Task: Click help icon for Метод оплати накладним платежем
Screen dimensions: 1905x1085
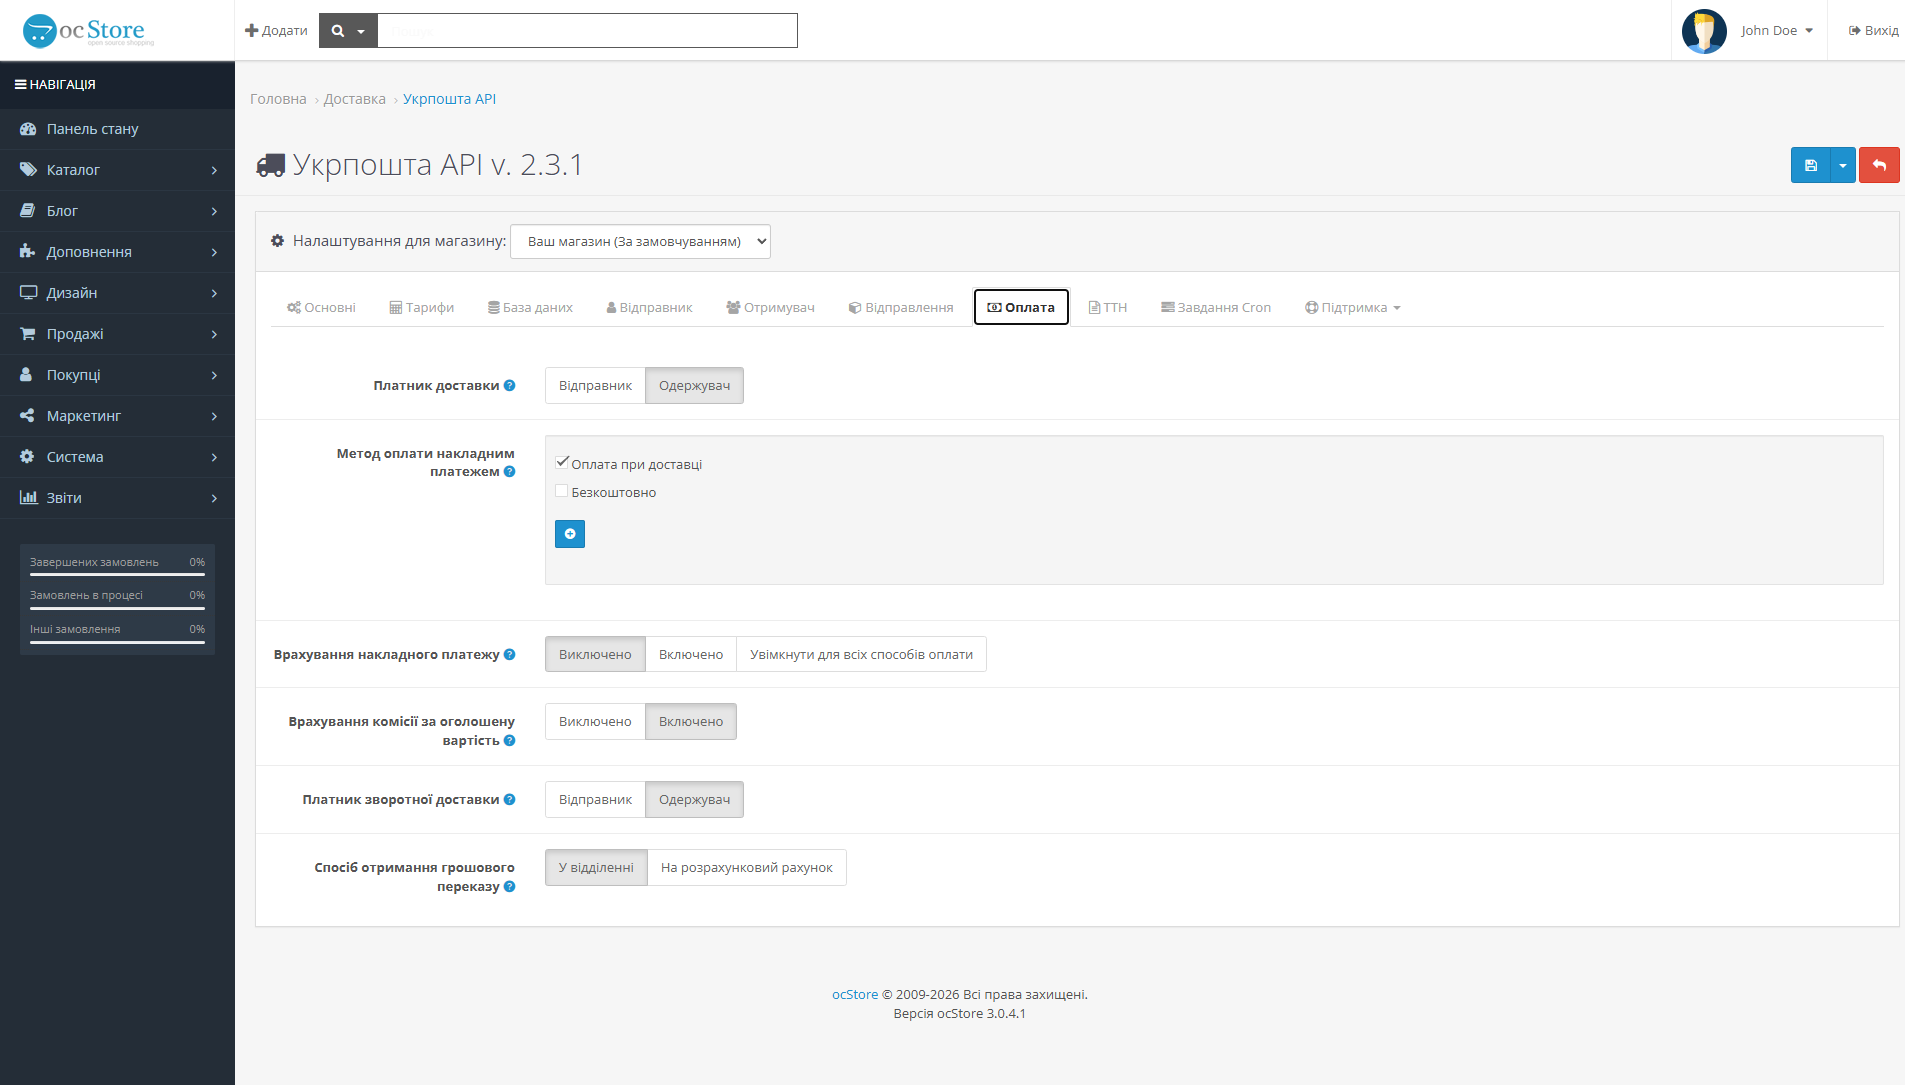Action: pyautogui.click(x=510, y=472)
